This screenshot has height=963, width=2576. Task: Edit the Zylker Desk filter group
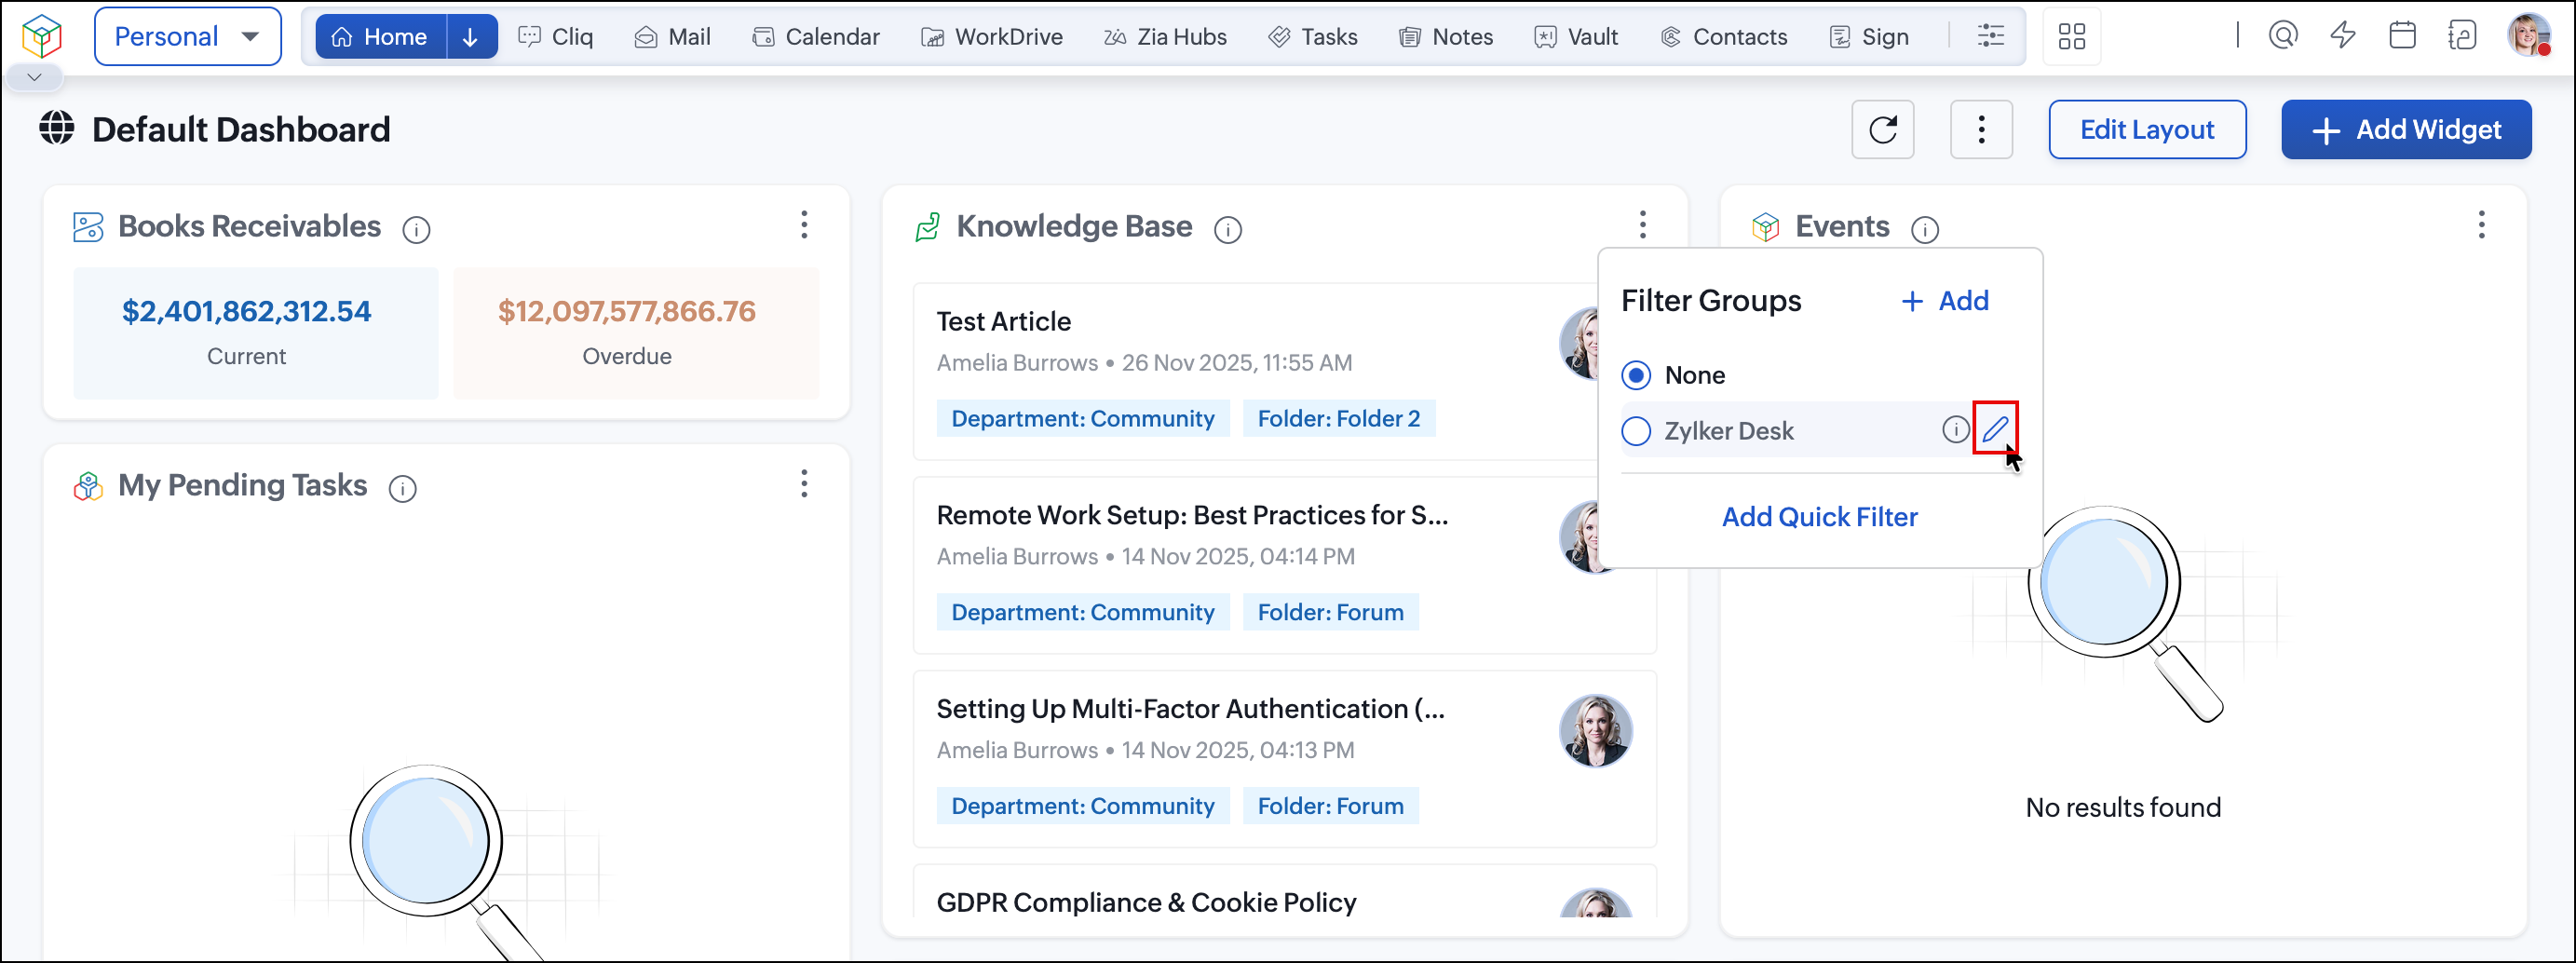[1995, 429]
